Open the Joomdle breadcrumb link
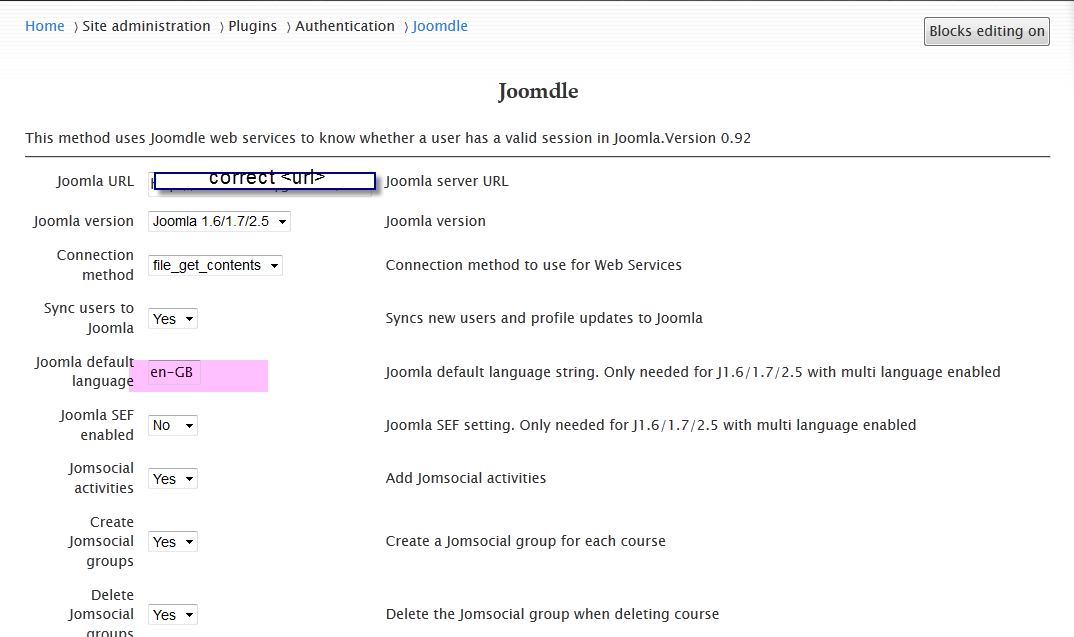 point(440,26)
